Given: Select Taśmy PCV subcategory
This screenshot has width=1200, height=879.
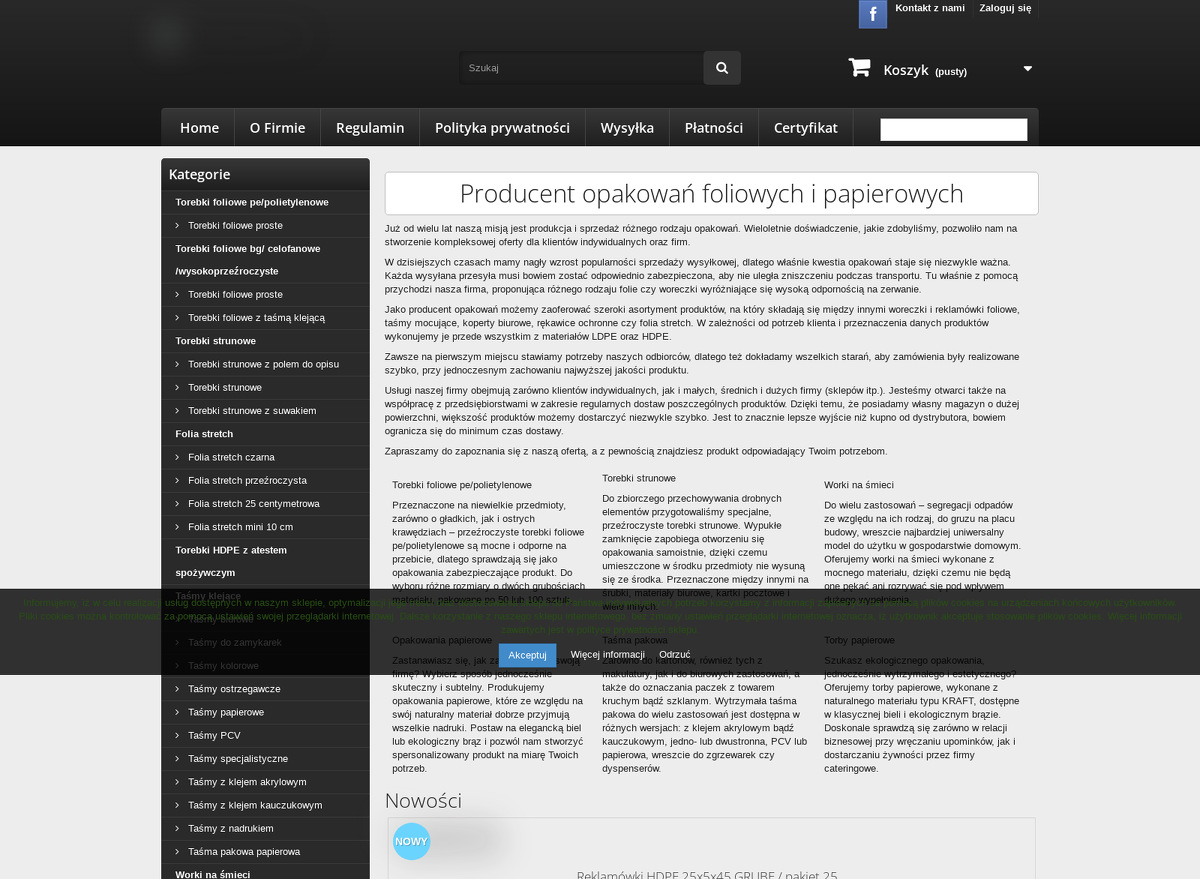Looking at the screenshot, I should point(214,735).
